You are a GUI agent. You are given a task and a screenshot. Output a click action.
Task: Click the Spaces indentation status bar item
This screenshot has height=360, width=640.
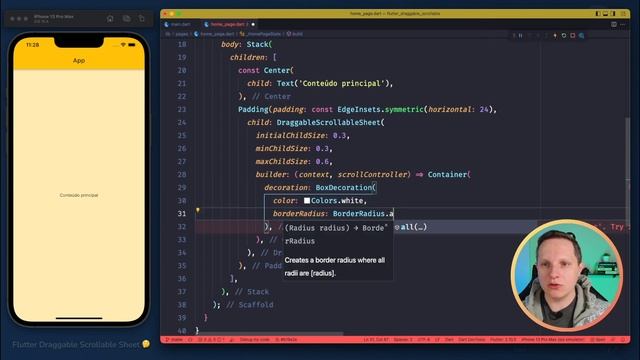(x=403, y=340)
